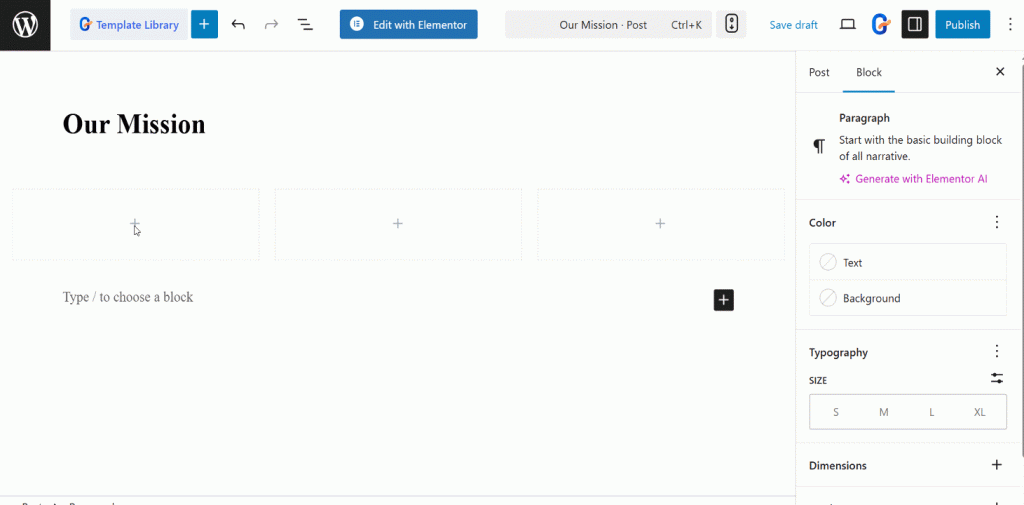
Task: Click the Paragraph heading in sidebar
Action: (x=865, y=118)
